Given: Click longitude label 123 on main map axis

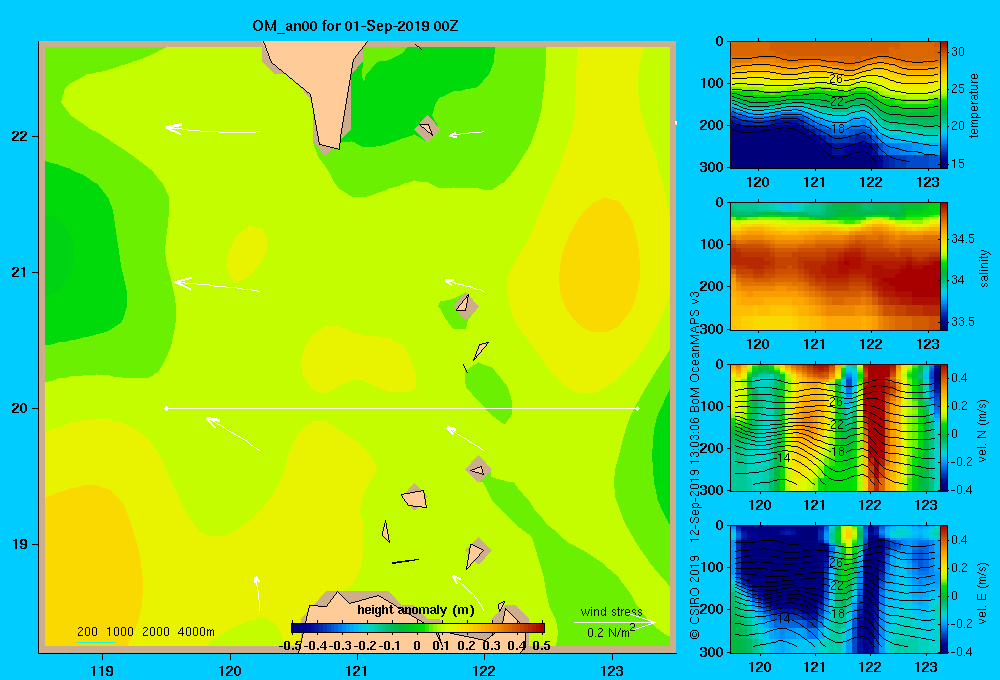Looking at the screenshot, I should [x=612, y=670].
